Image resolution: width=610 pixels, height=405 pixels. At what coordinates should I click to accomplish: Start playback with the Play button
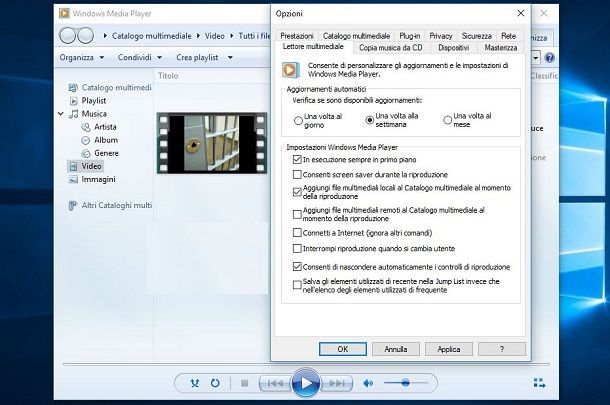click(x=306, y=383)
